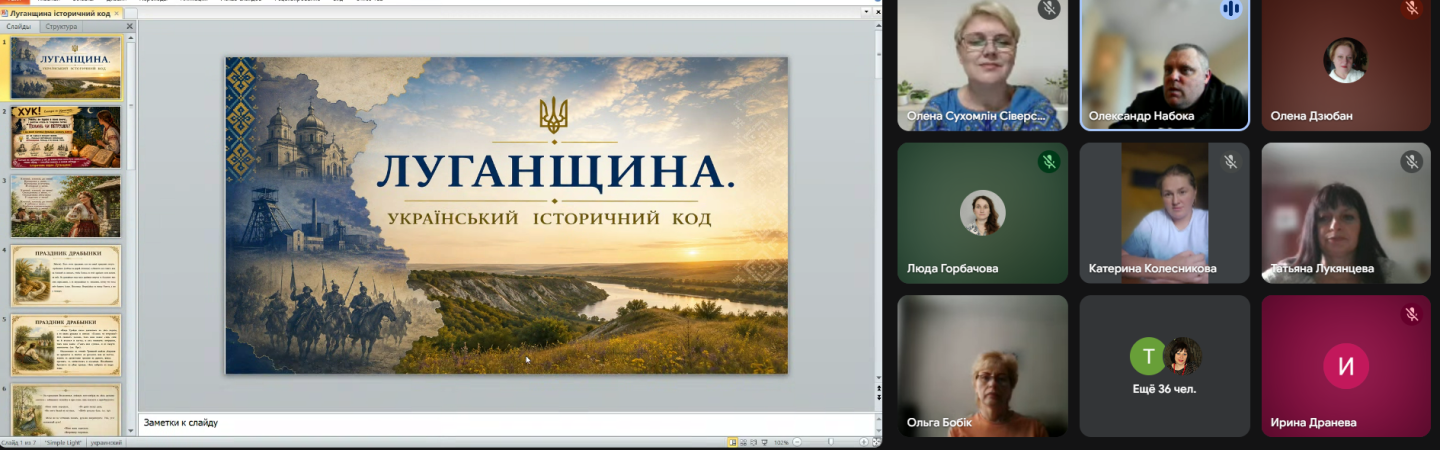Click muted mic icon on Катерина Колесникова tile

tap(1231, 161)
